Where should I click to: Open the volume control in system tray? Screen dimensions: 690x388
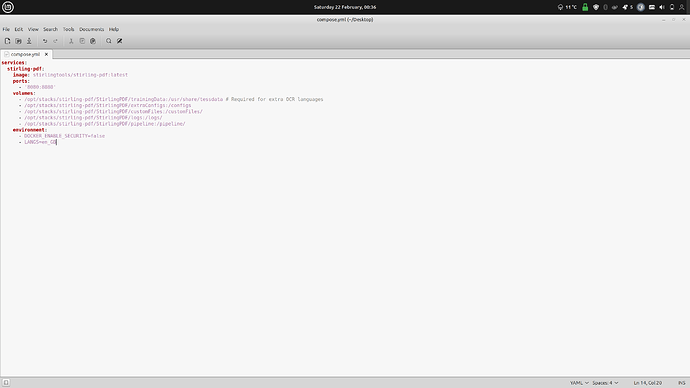661,7
